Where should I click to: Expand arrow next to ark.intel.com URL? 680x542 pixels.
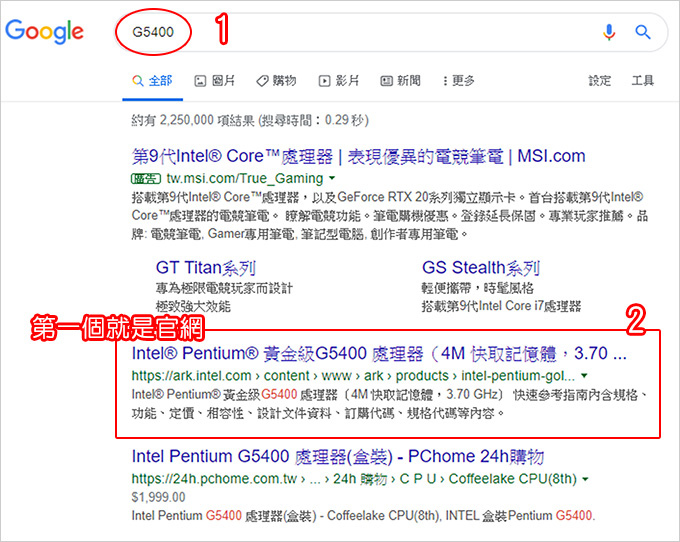(x=584, y=375)
